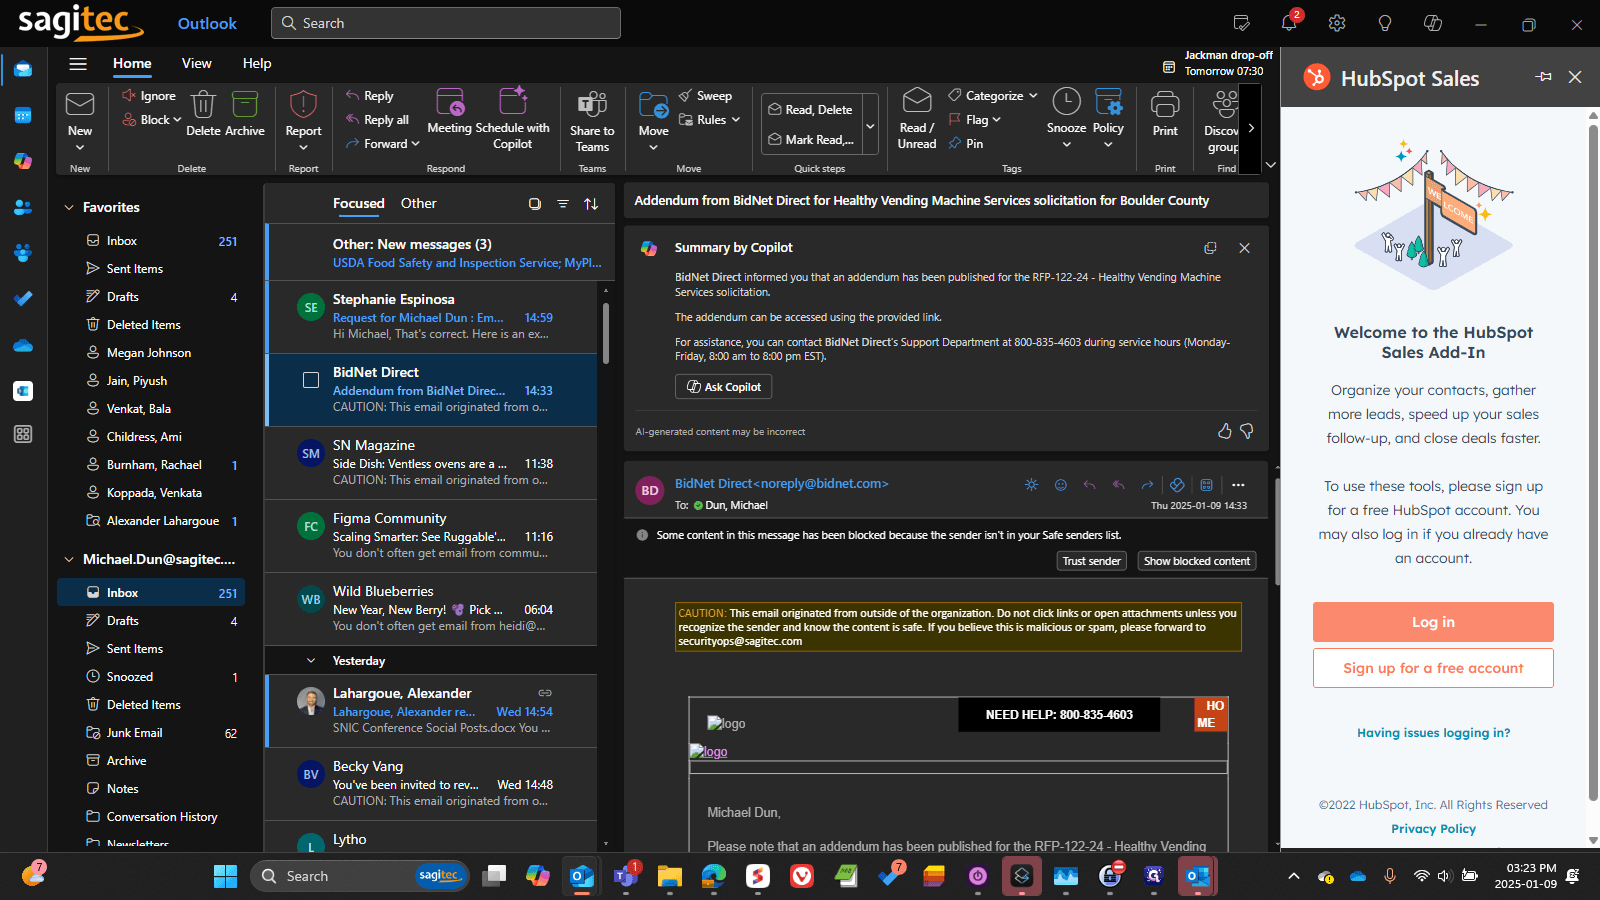
Task: Open the People app in left rail
Action: click(x=23, y=207)
